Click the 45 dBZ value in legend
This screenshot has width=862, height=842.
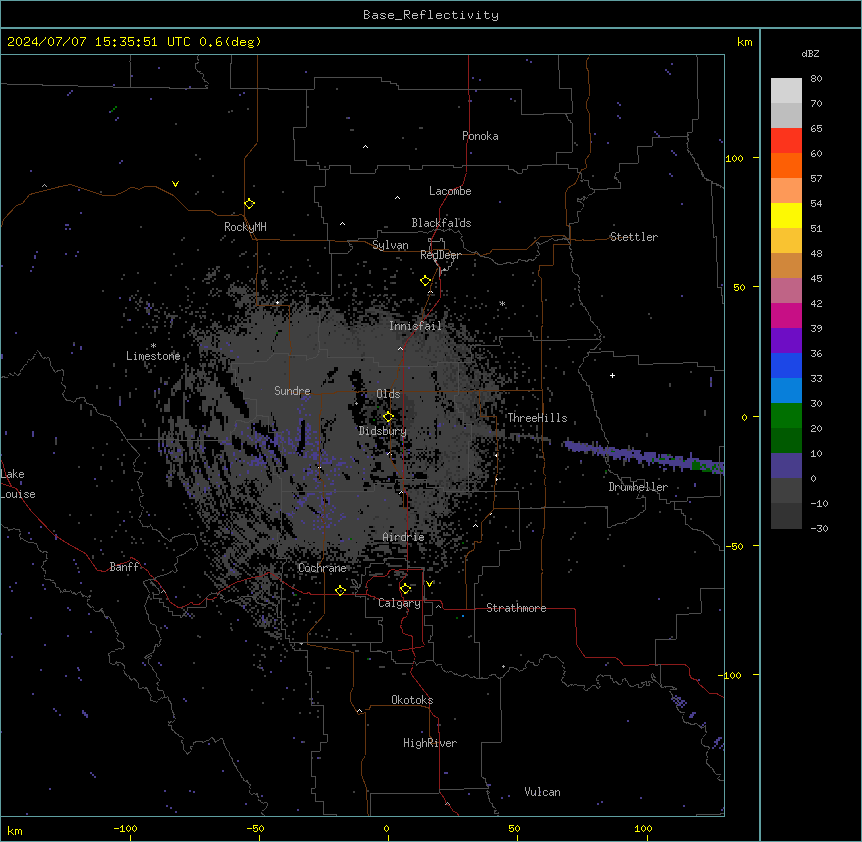coord(816,279)
